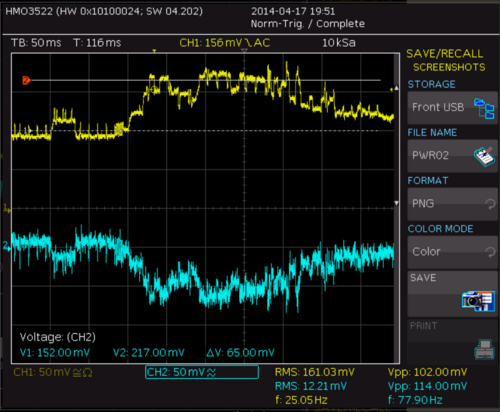Click the PRINT button
Screen dimensions: 500x412
point(452,341)
